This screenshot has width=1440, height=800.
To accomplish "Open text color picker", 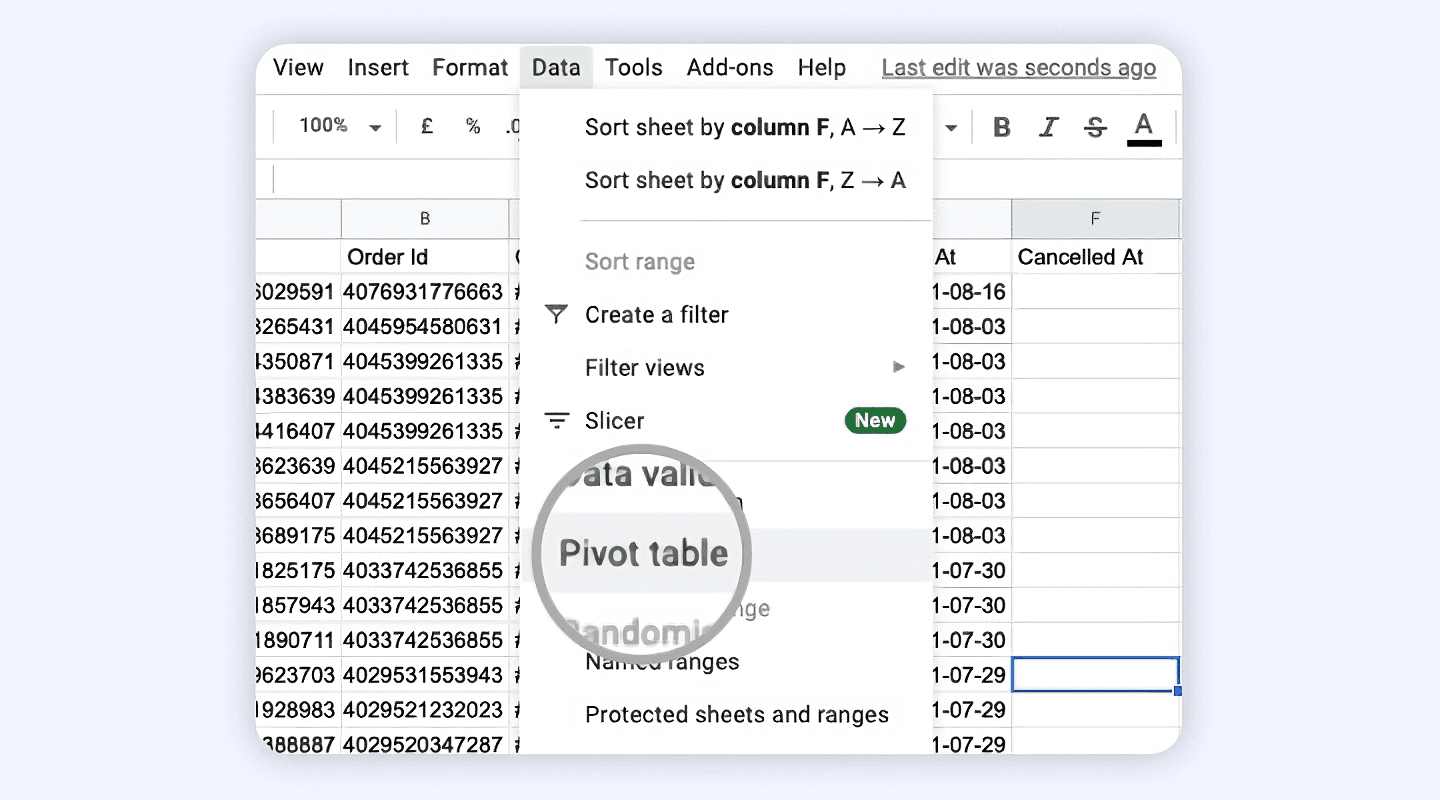I will click(x=1144, y=128).
